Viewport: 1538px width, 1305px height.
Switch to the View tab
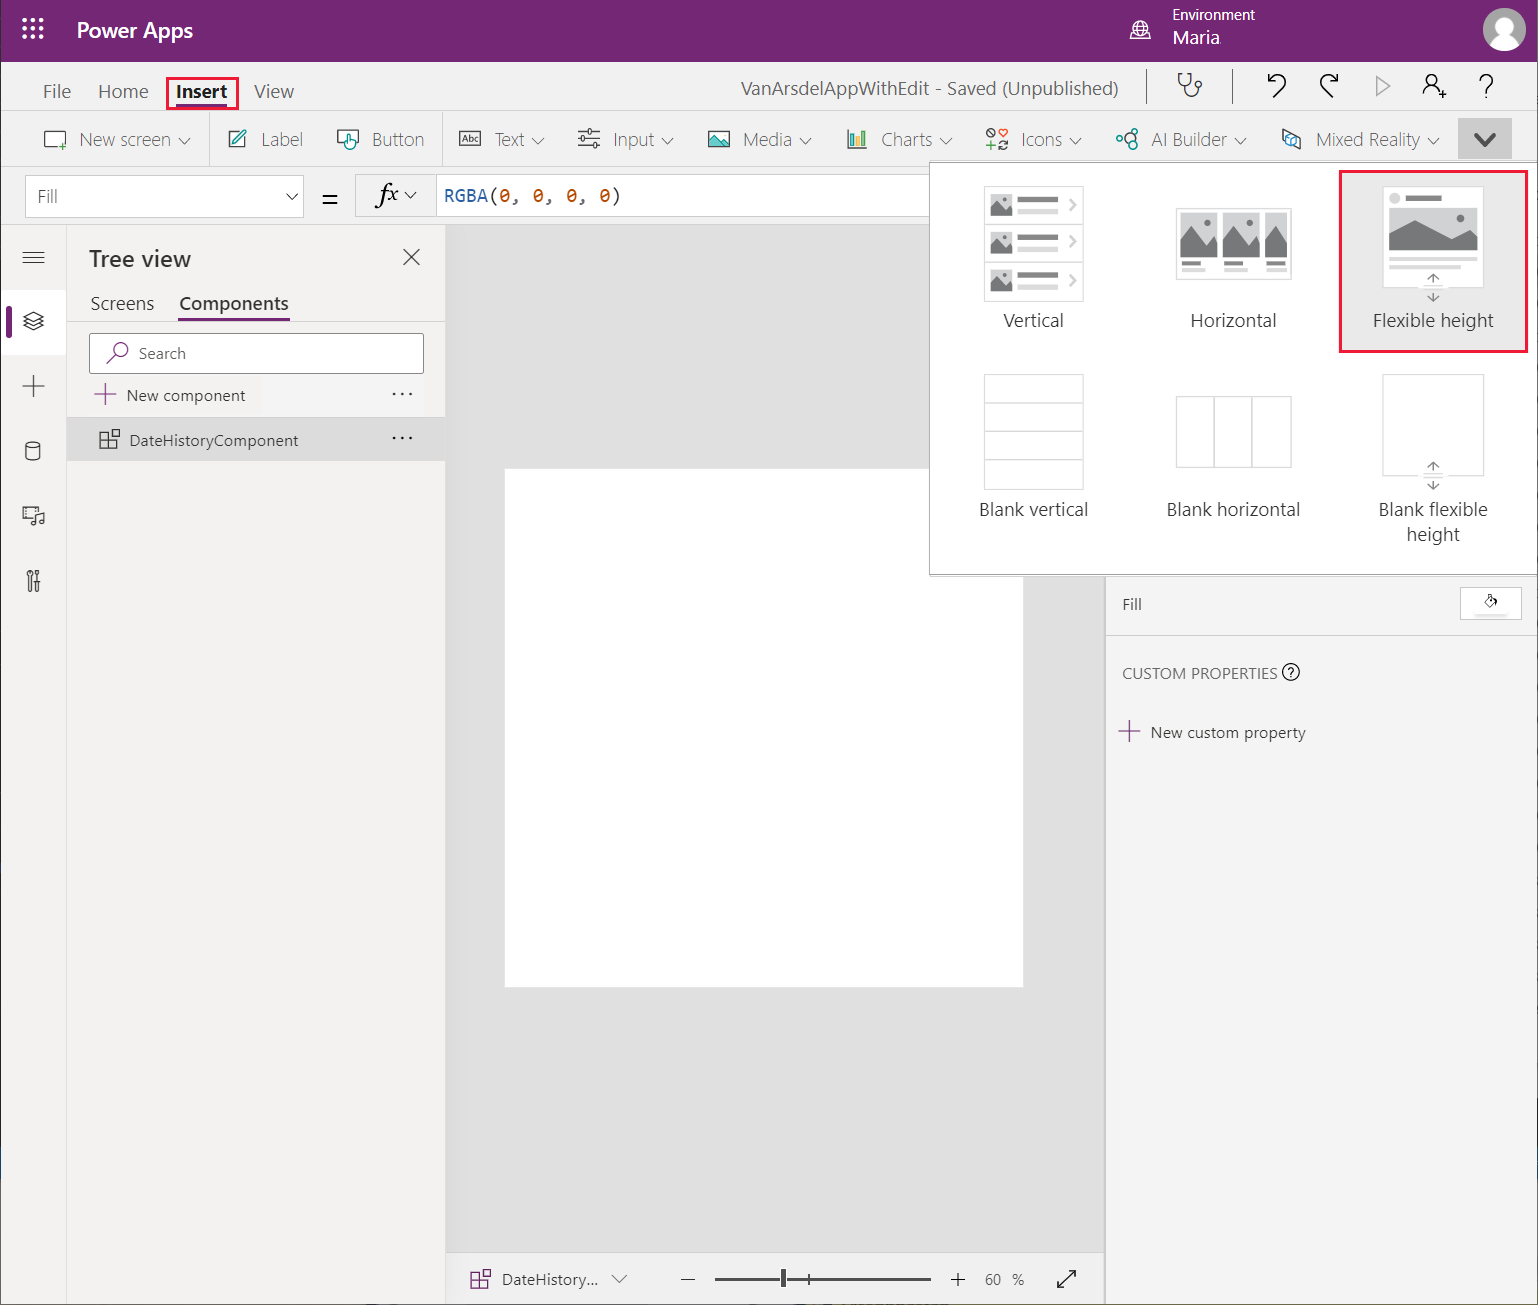(274, 91)
